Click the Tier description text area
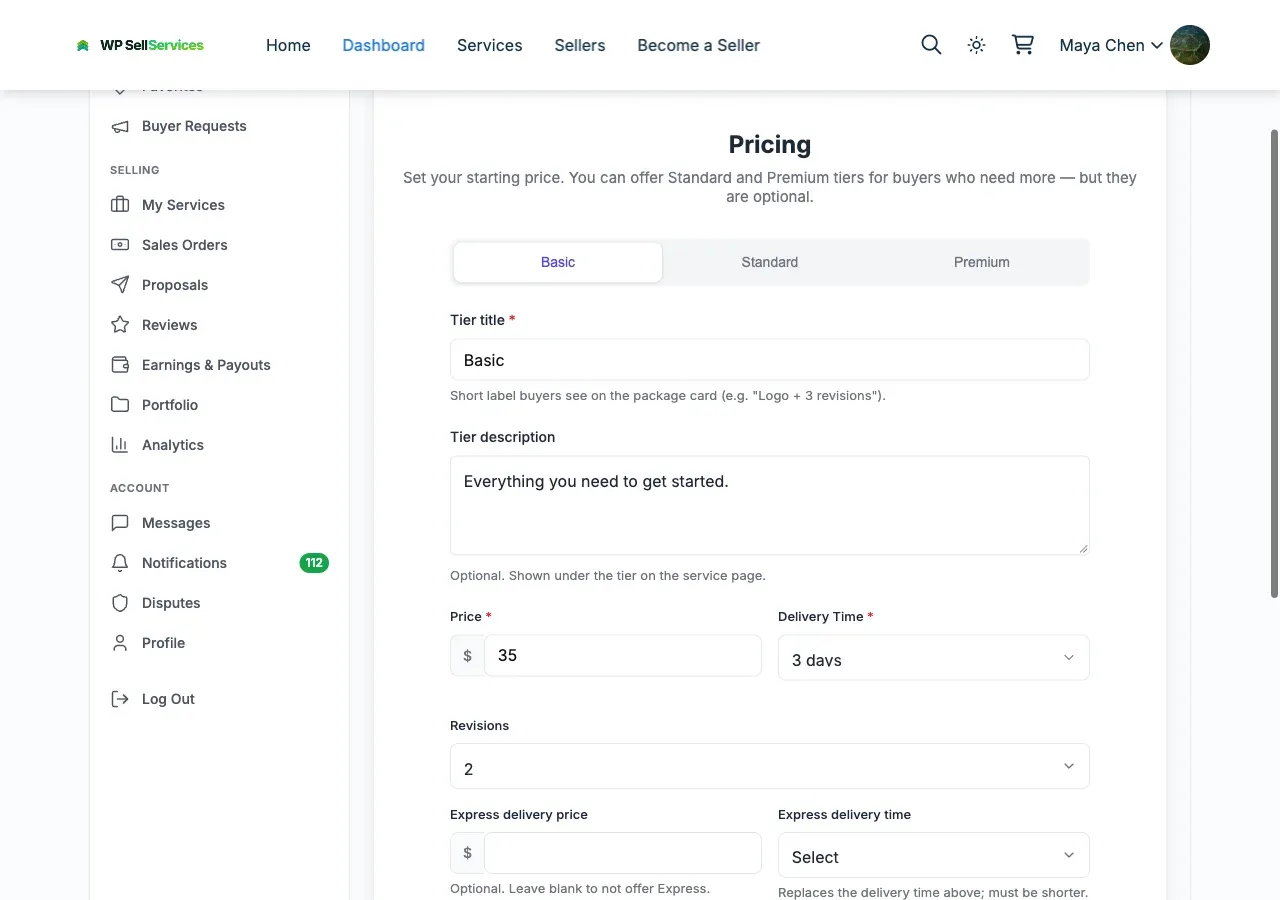 coord(769,505)
